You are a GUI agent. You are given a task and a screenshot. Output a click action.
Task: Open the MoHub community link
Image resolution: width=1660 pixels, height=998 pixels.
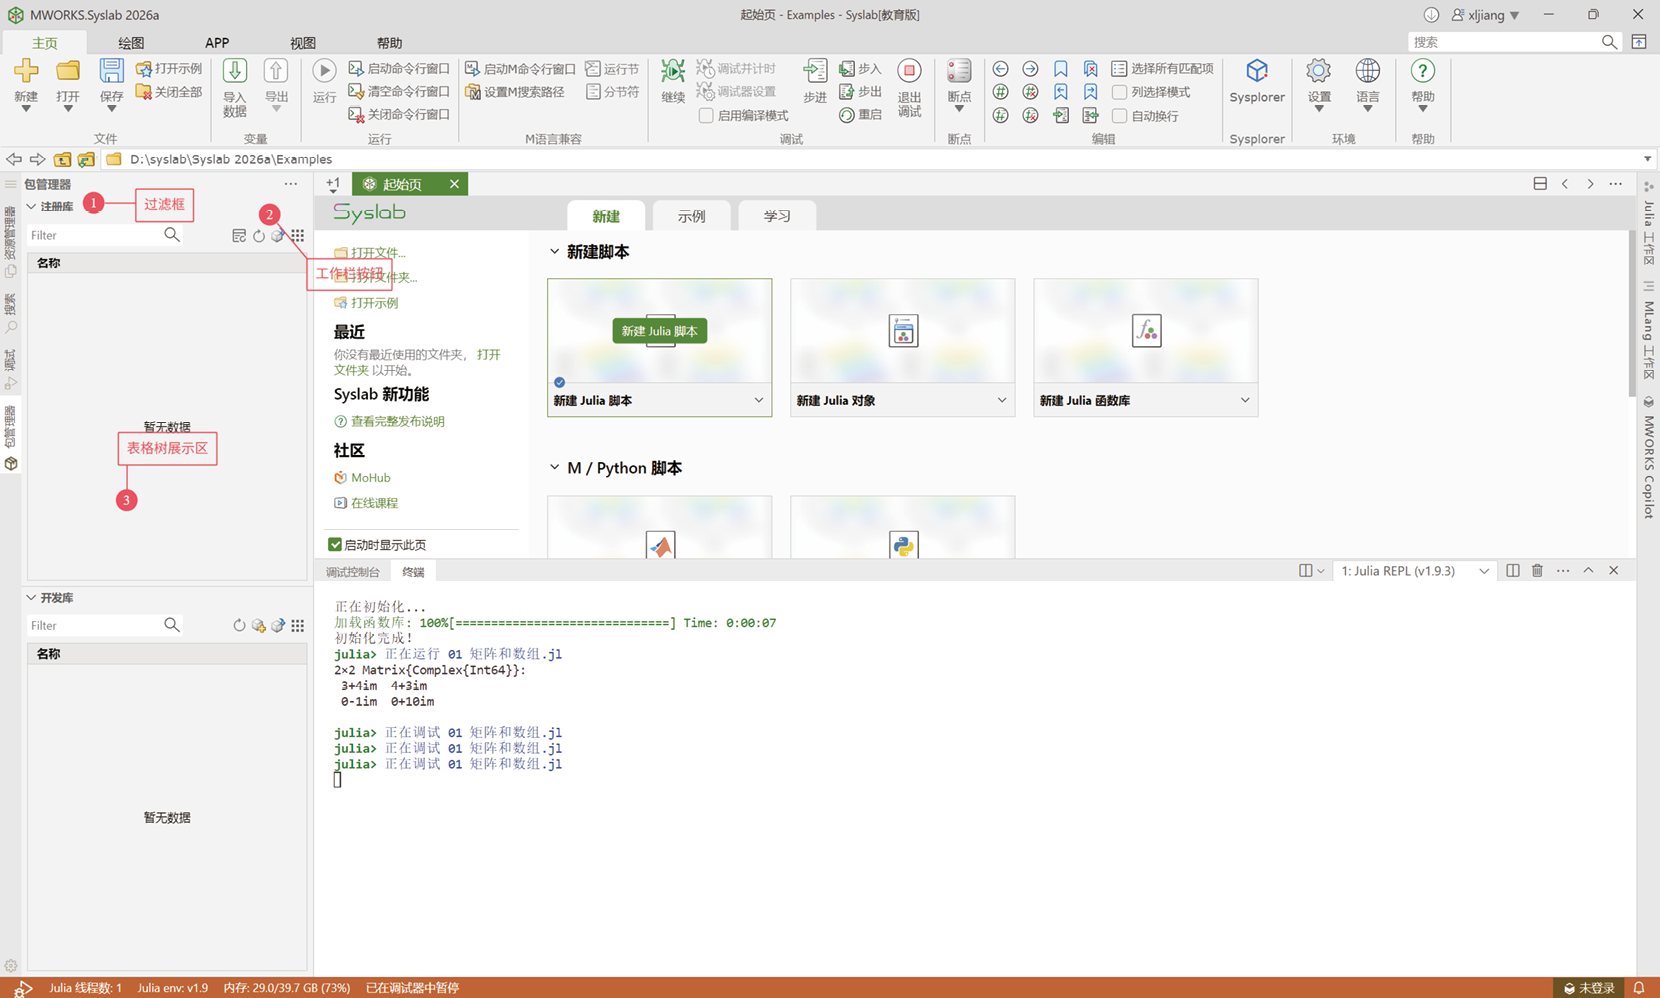(x=370, y=478)
